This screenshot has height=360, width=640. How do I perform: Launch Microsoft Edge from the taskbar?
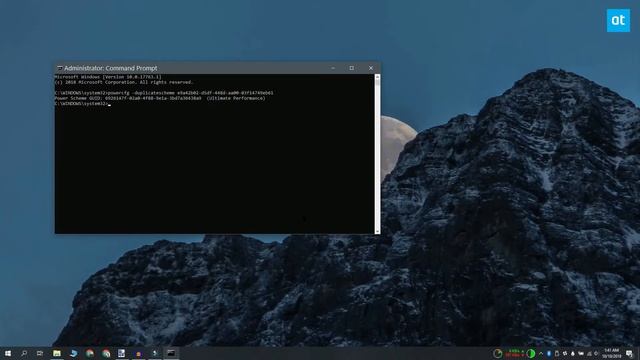coord(73,353)
